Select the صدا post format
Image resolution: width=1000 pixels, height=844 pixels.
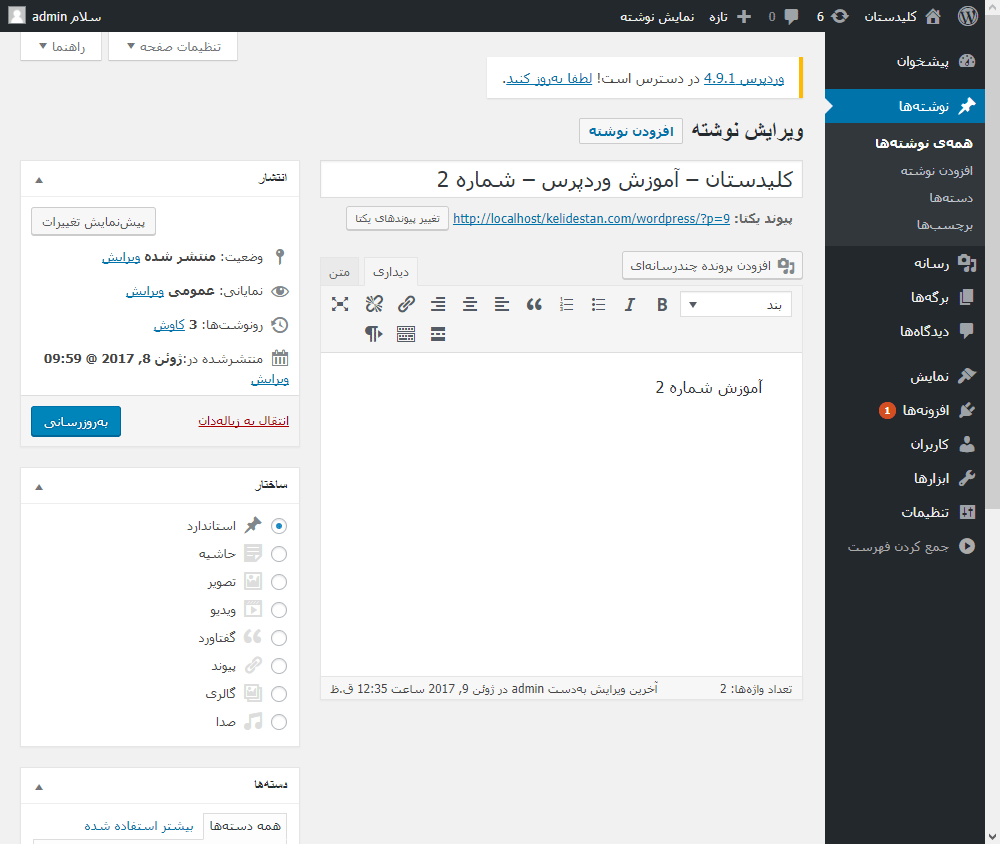(279, 722)
